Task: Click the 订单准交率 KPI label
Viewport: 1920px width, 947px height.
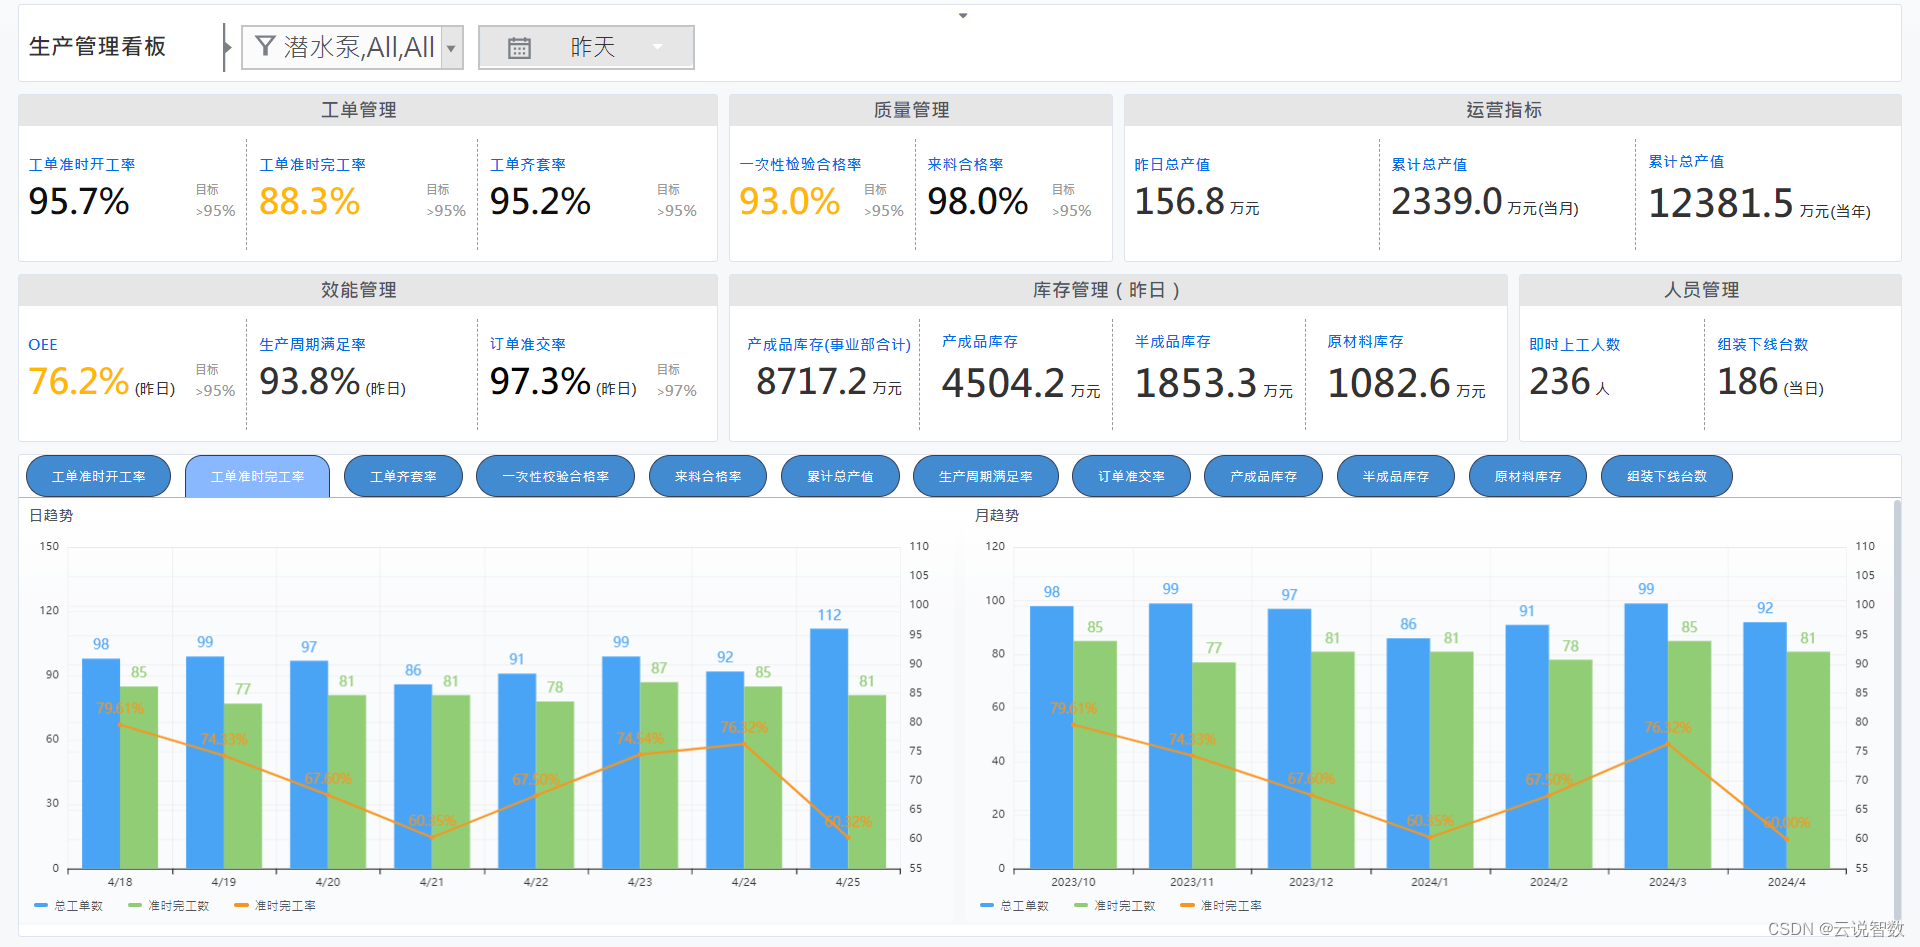Action: [528, 344]
